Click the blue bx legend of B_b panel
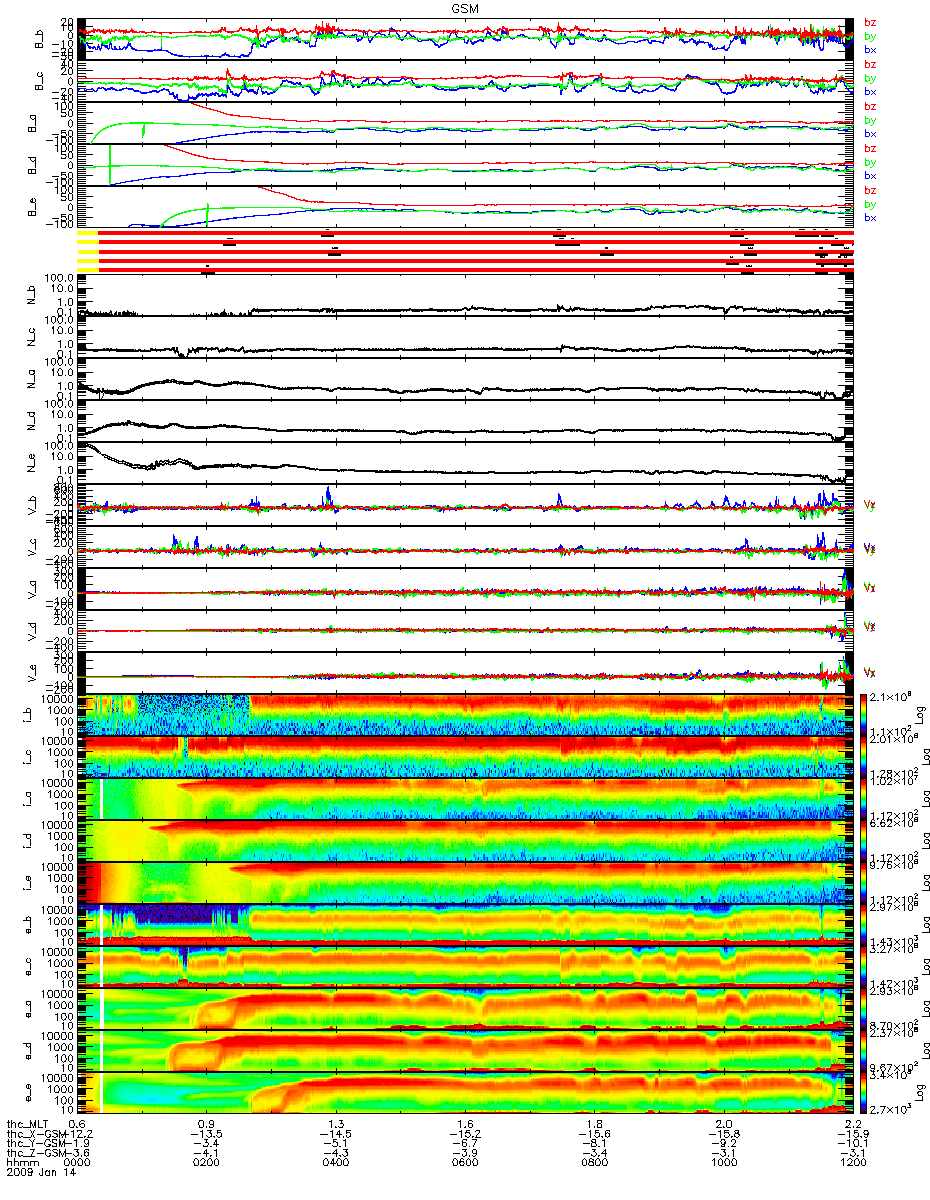 [870, 49]
